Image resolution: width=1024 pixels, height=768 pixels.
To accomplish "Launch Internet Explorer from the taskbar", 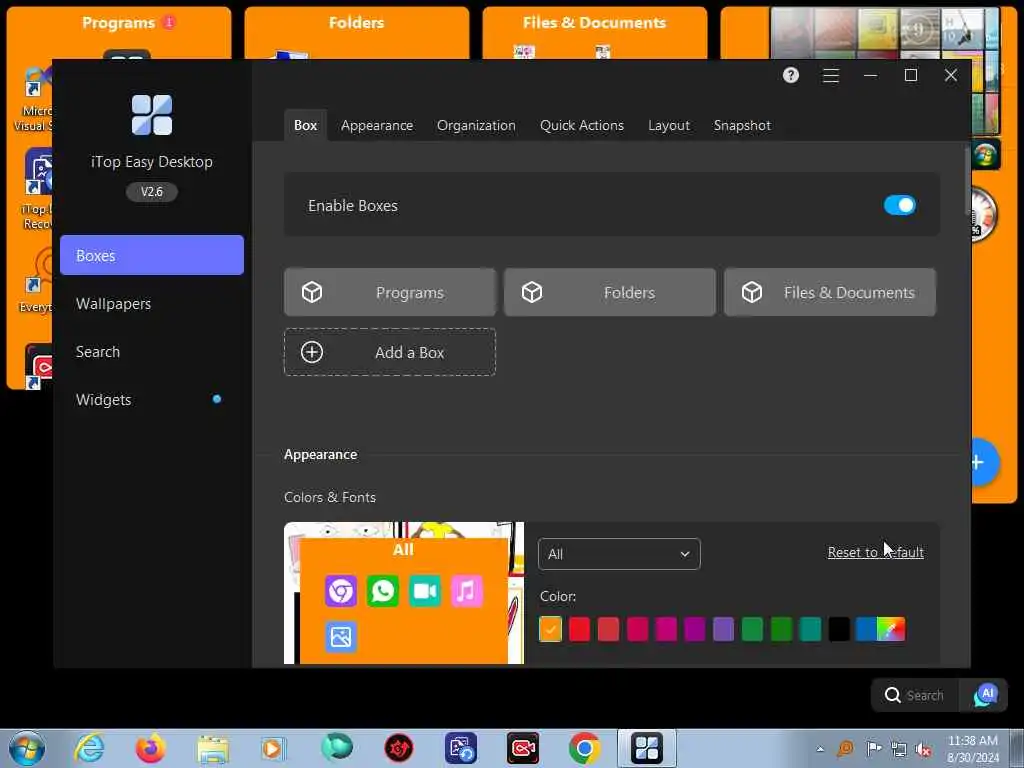I will 89,748.
